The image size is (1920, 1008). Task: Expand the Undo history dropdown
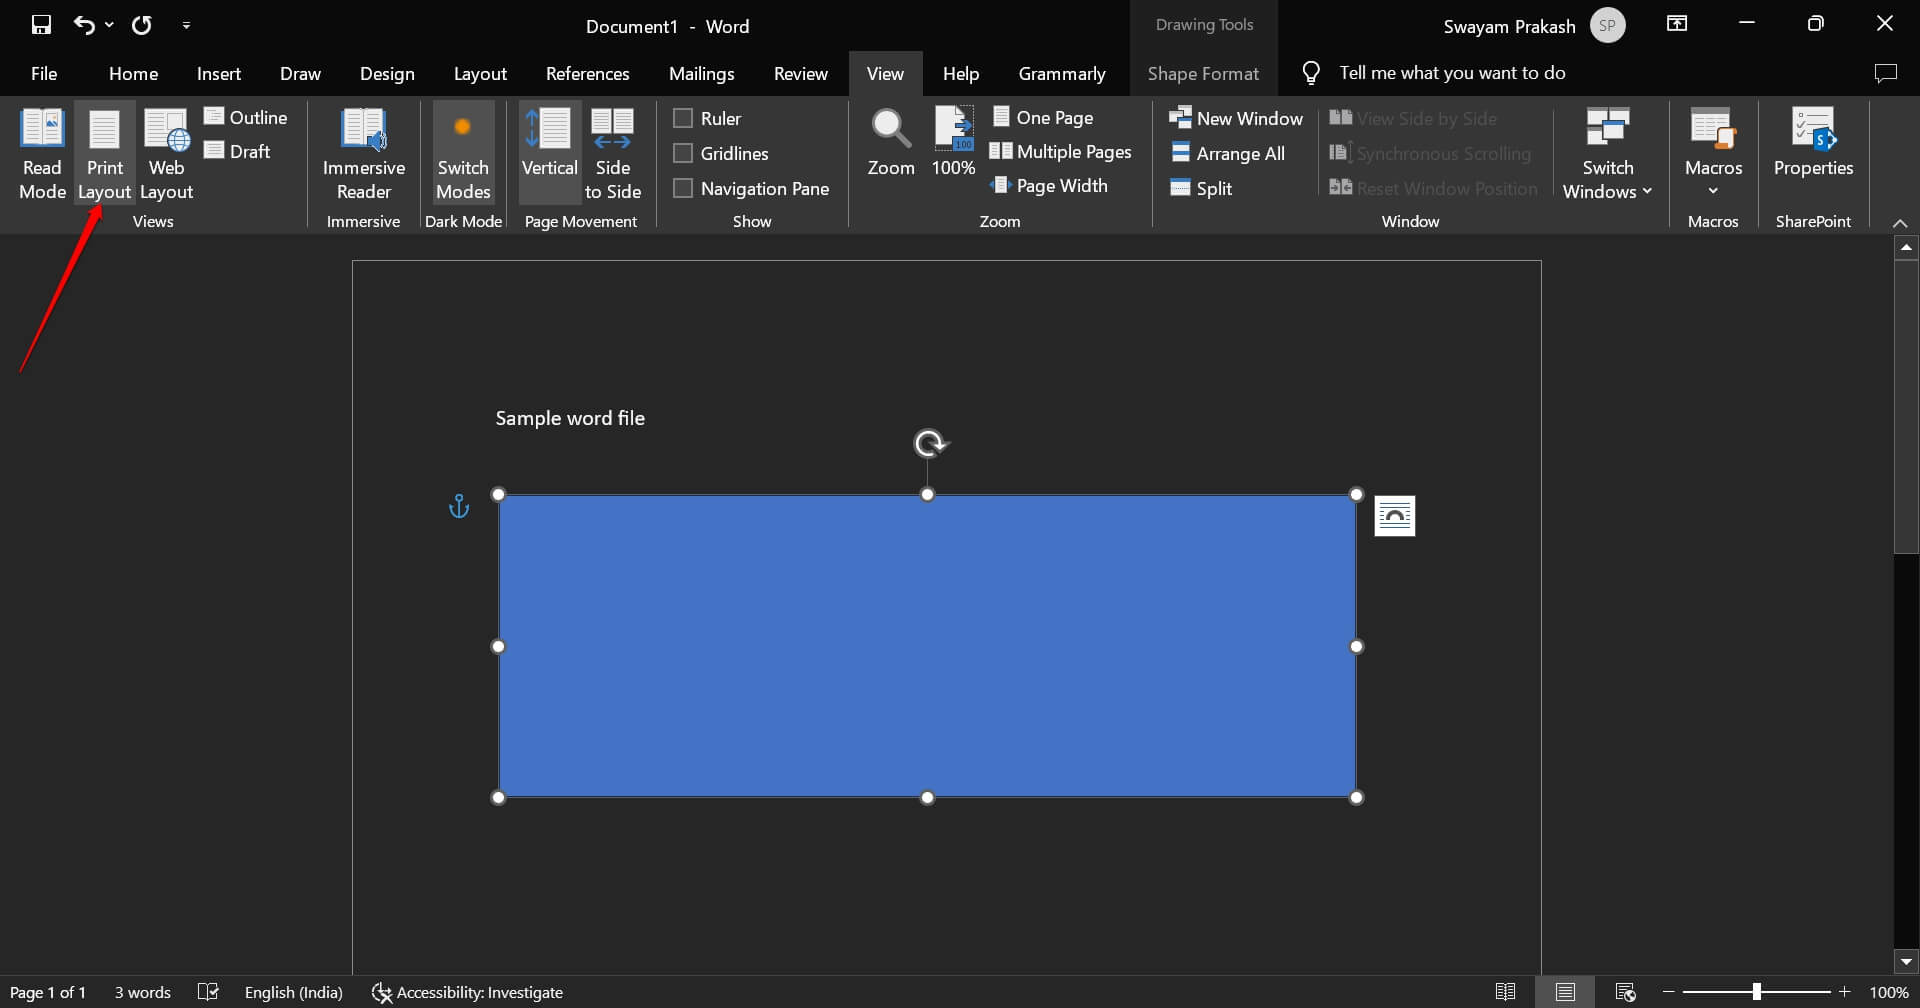[109, 25]
